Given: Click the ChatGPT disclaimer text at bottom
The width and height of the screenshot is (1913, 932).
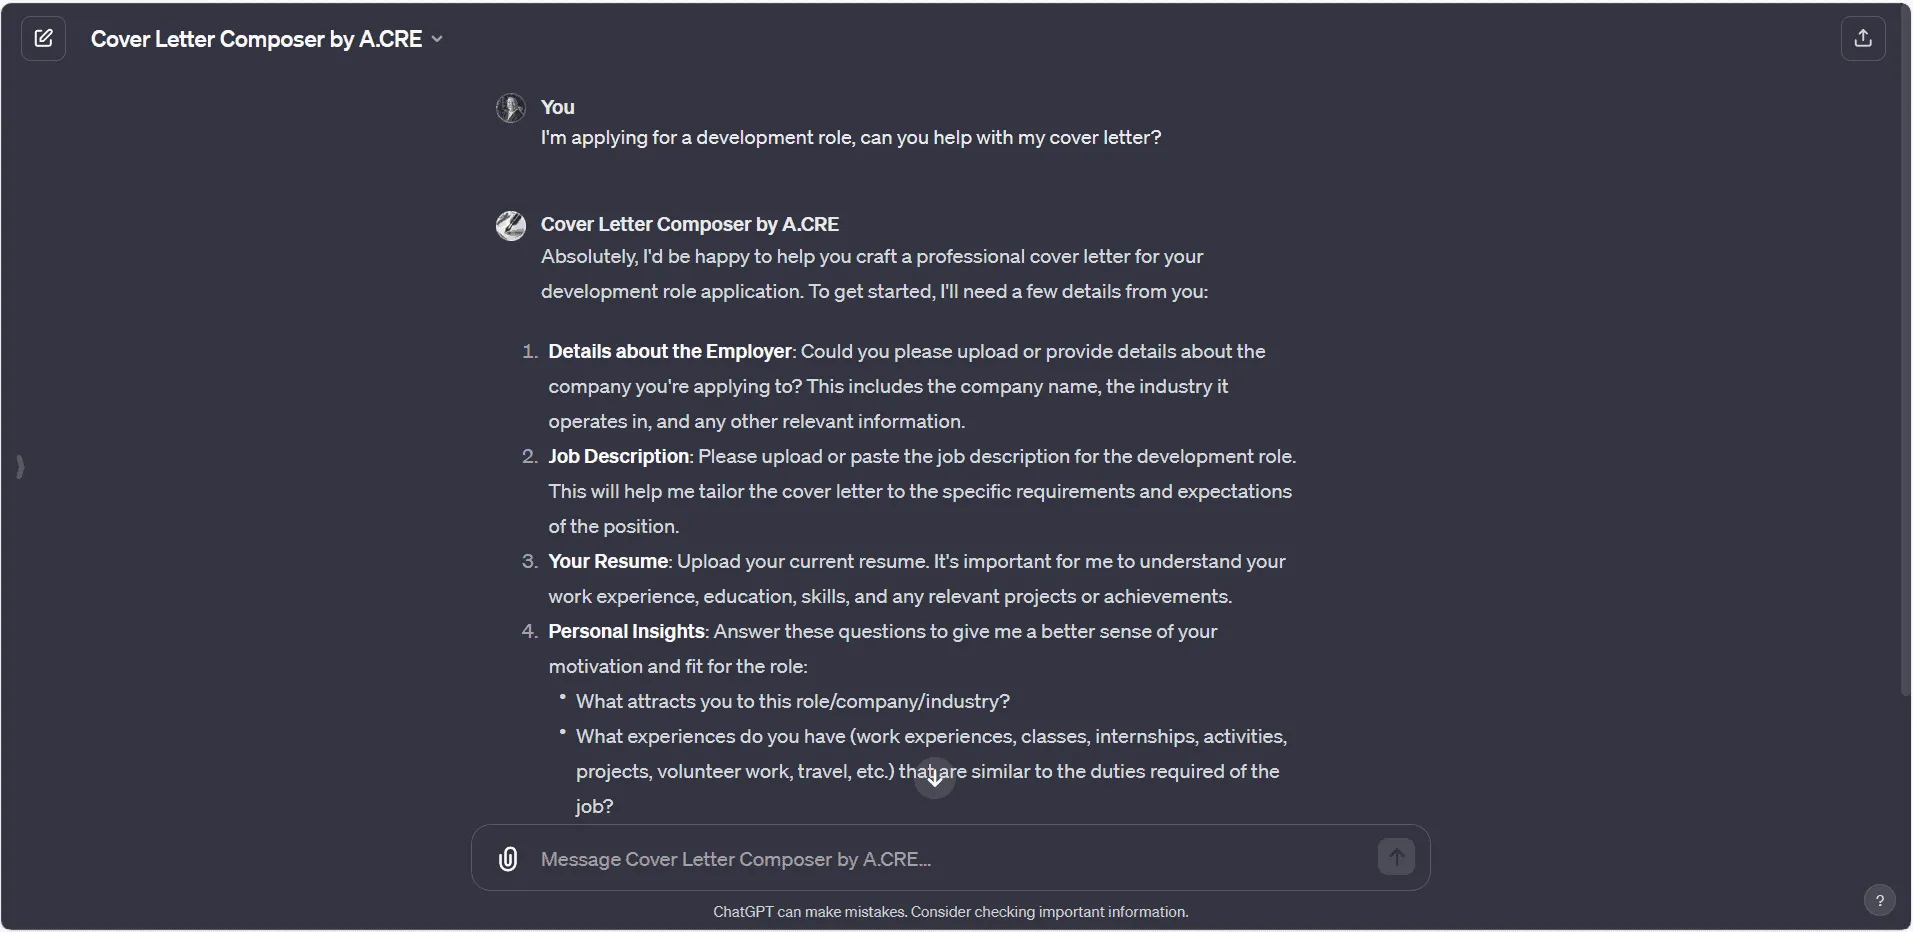Looking at the screenshot, I should (x=949, y=911).
